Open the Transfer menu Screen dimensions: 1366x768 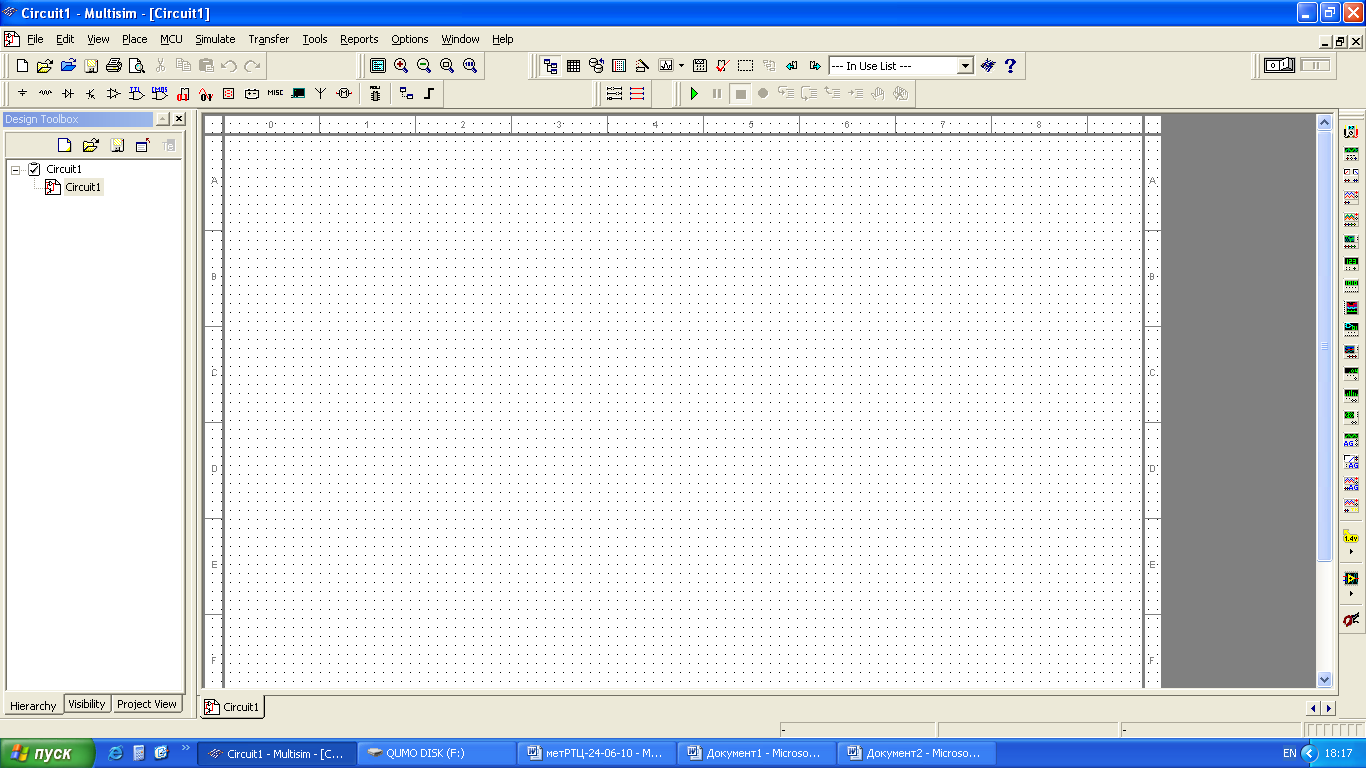click(269, 39)
